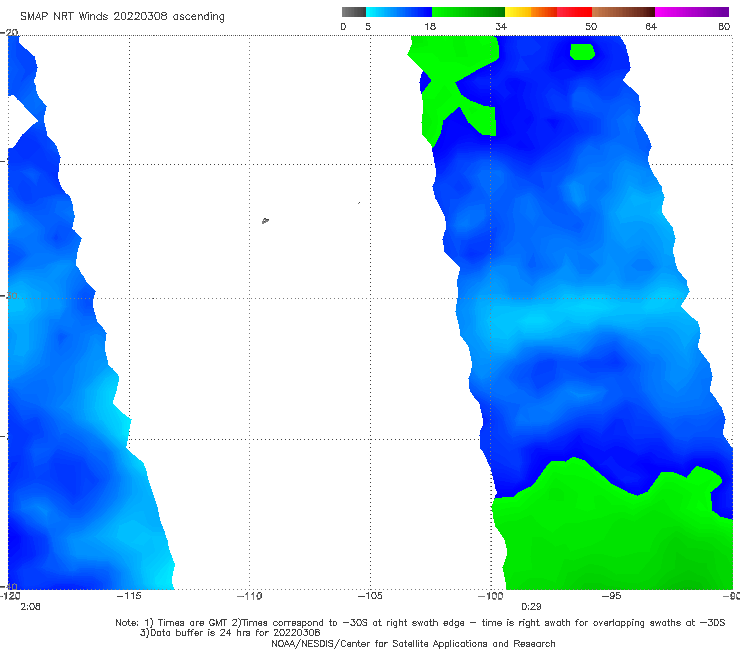Click the longitude label '-115'

pyautogui.click(x=129, y=596)
